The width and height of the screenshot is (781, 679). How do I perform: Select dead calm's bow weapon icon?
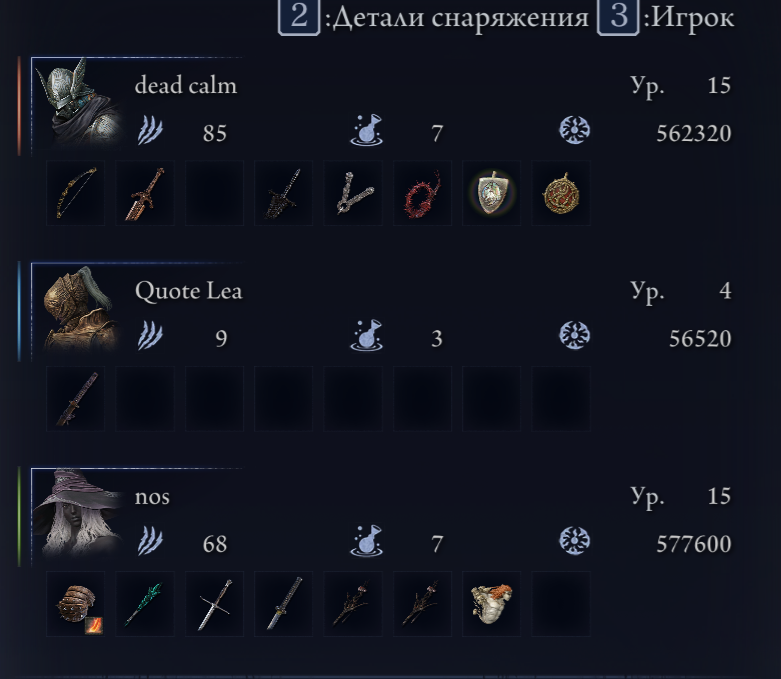(x=76, y=193)
